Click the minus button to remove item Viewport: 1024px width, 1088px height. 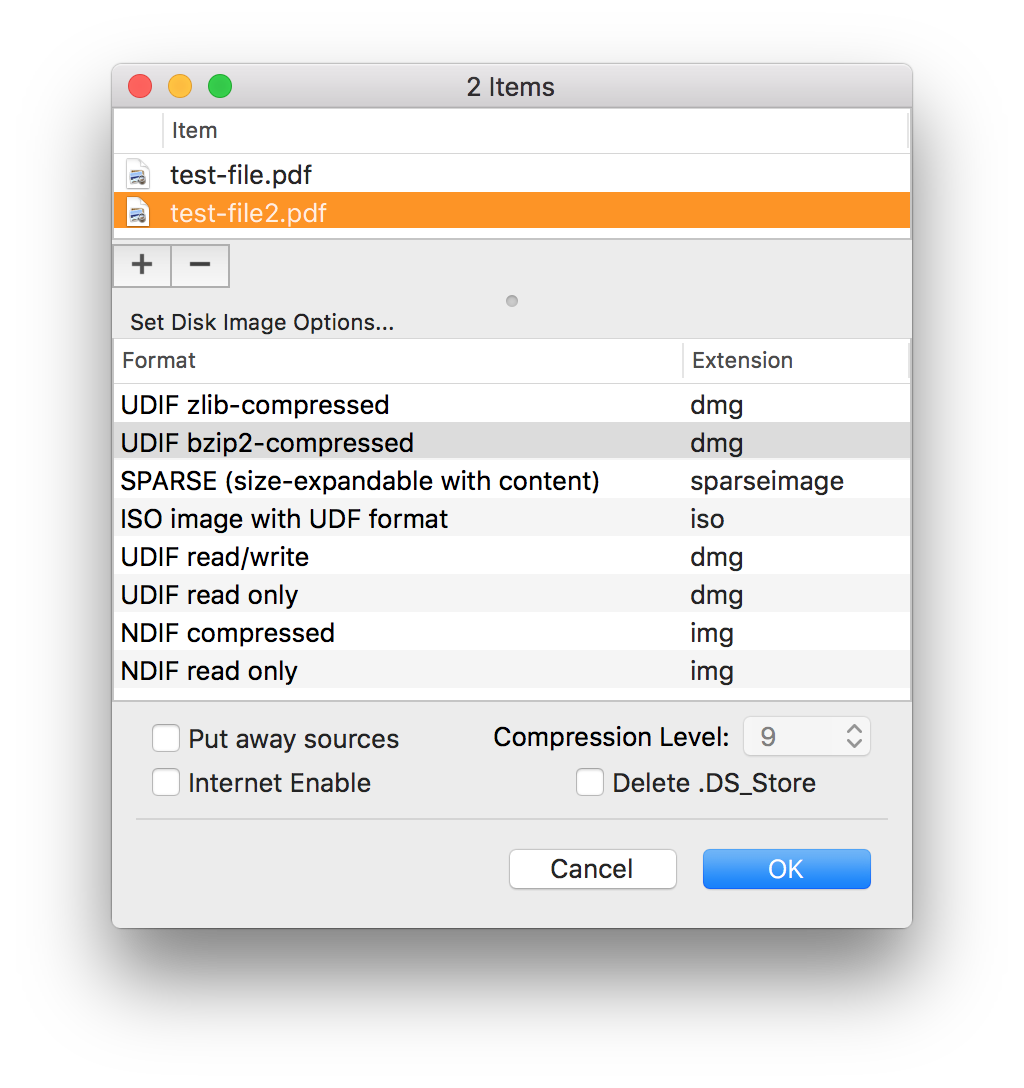pyautogui.click(x=200, y=265)
